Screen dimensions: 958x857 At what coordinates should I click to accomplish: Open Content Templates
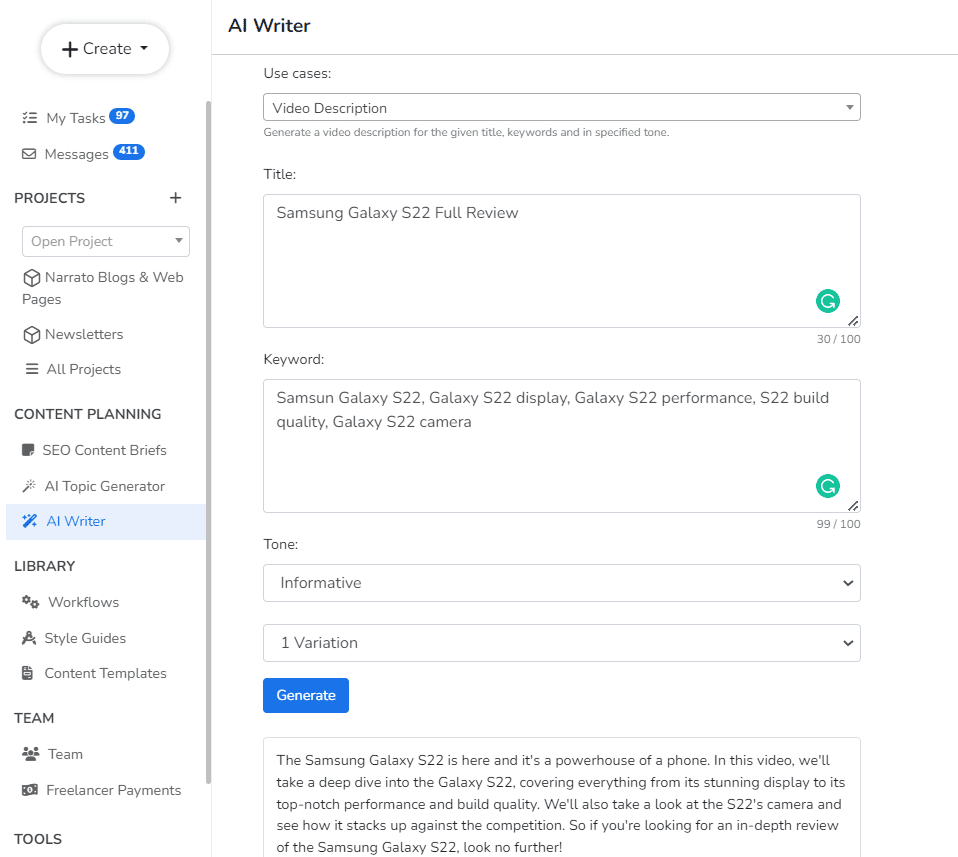(x=105, y=673)
